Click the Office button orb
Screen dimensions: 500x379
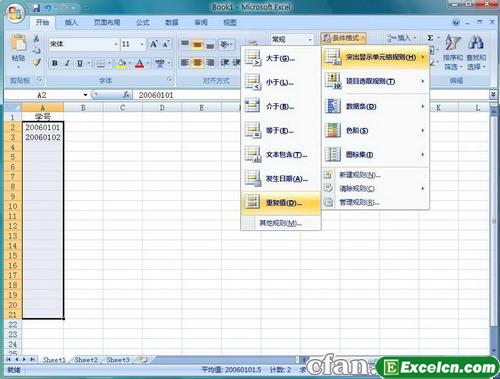[16, 14]
